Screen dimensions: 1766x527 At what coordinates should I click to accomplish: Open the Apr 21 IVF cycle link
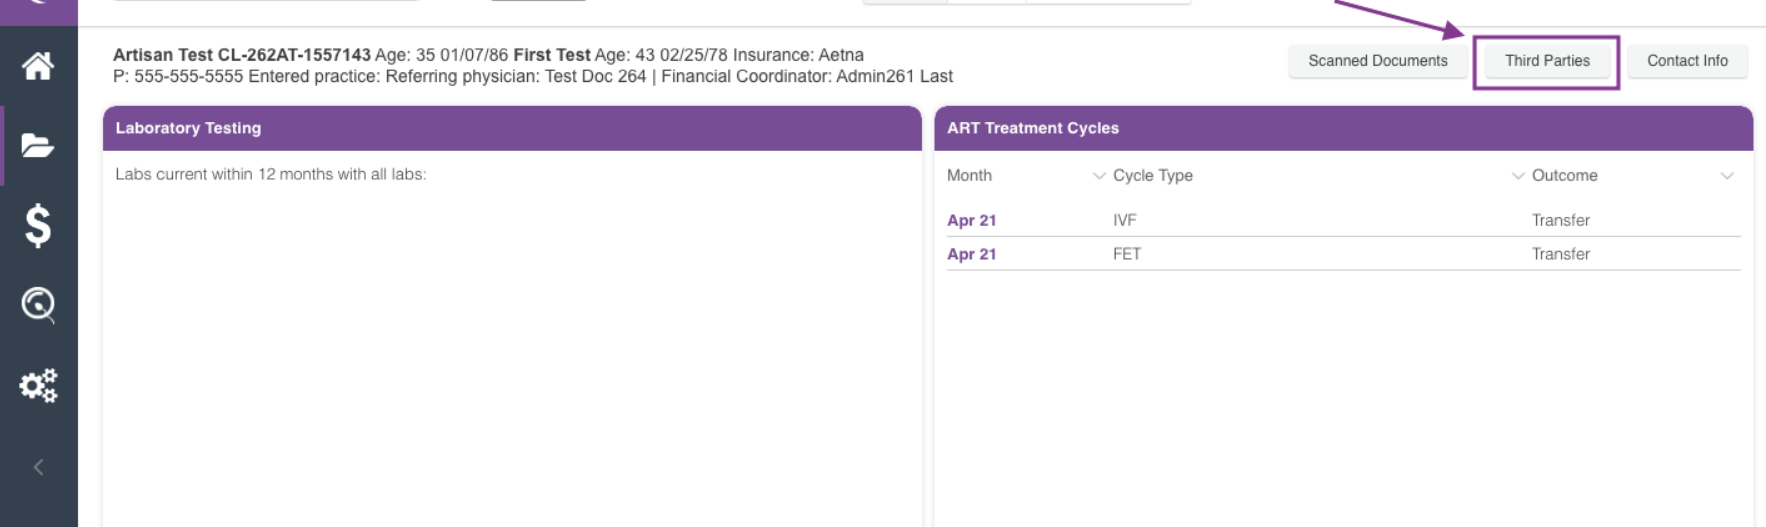[971, 220]
